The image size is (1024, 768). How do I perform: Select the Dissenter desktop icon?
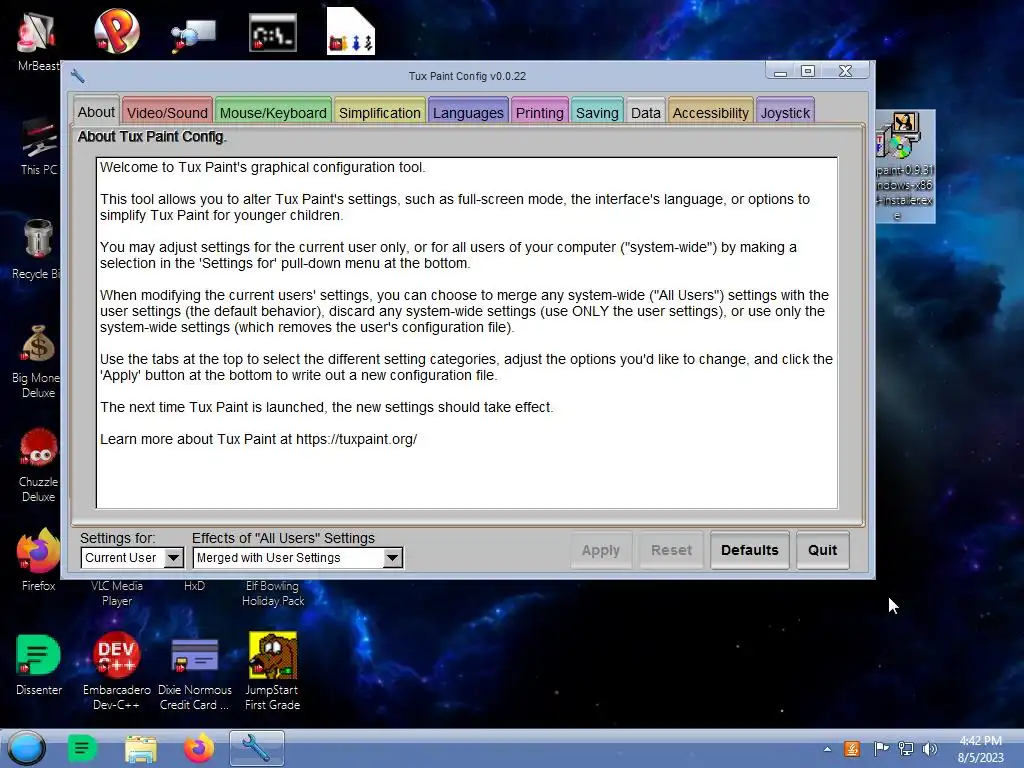[39, 664]
